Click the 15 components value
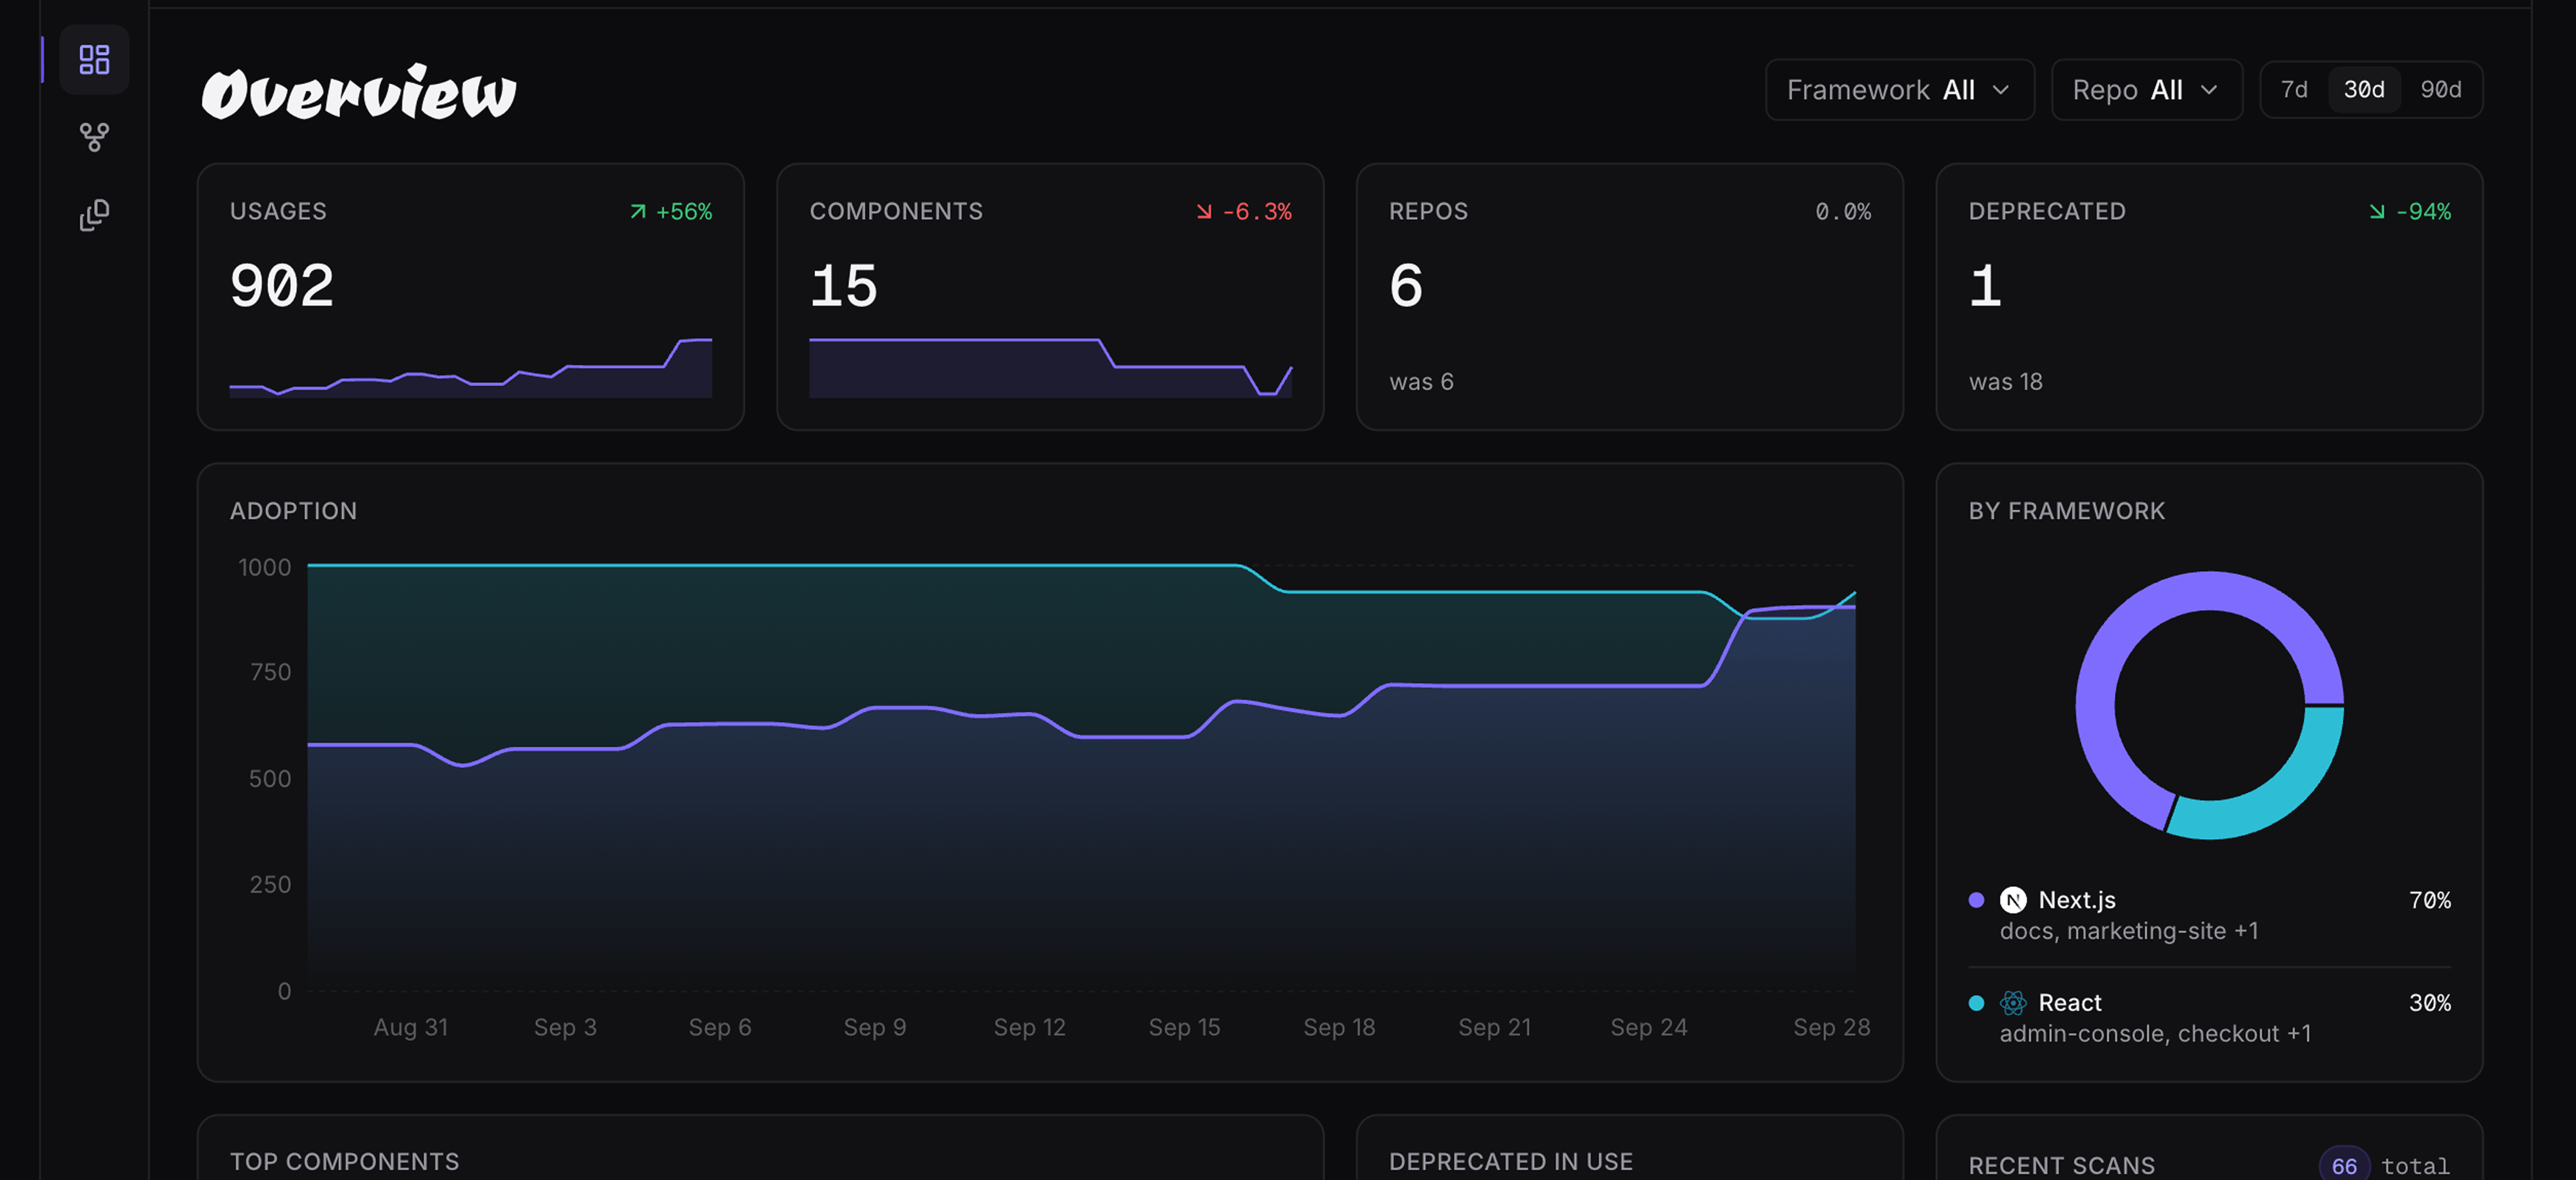 coord(844,286)
